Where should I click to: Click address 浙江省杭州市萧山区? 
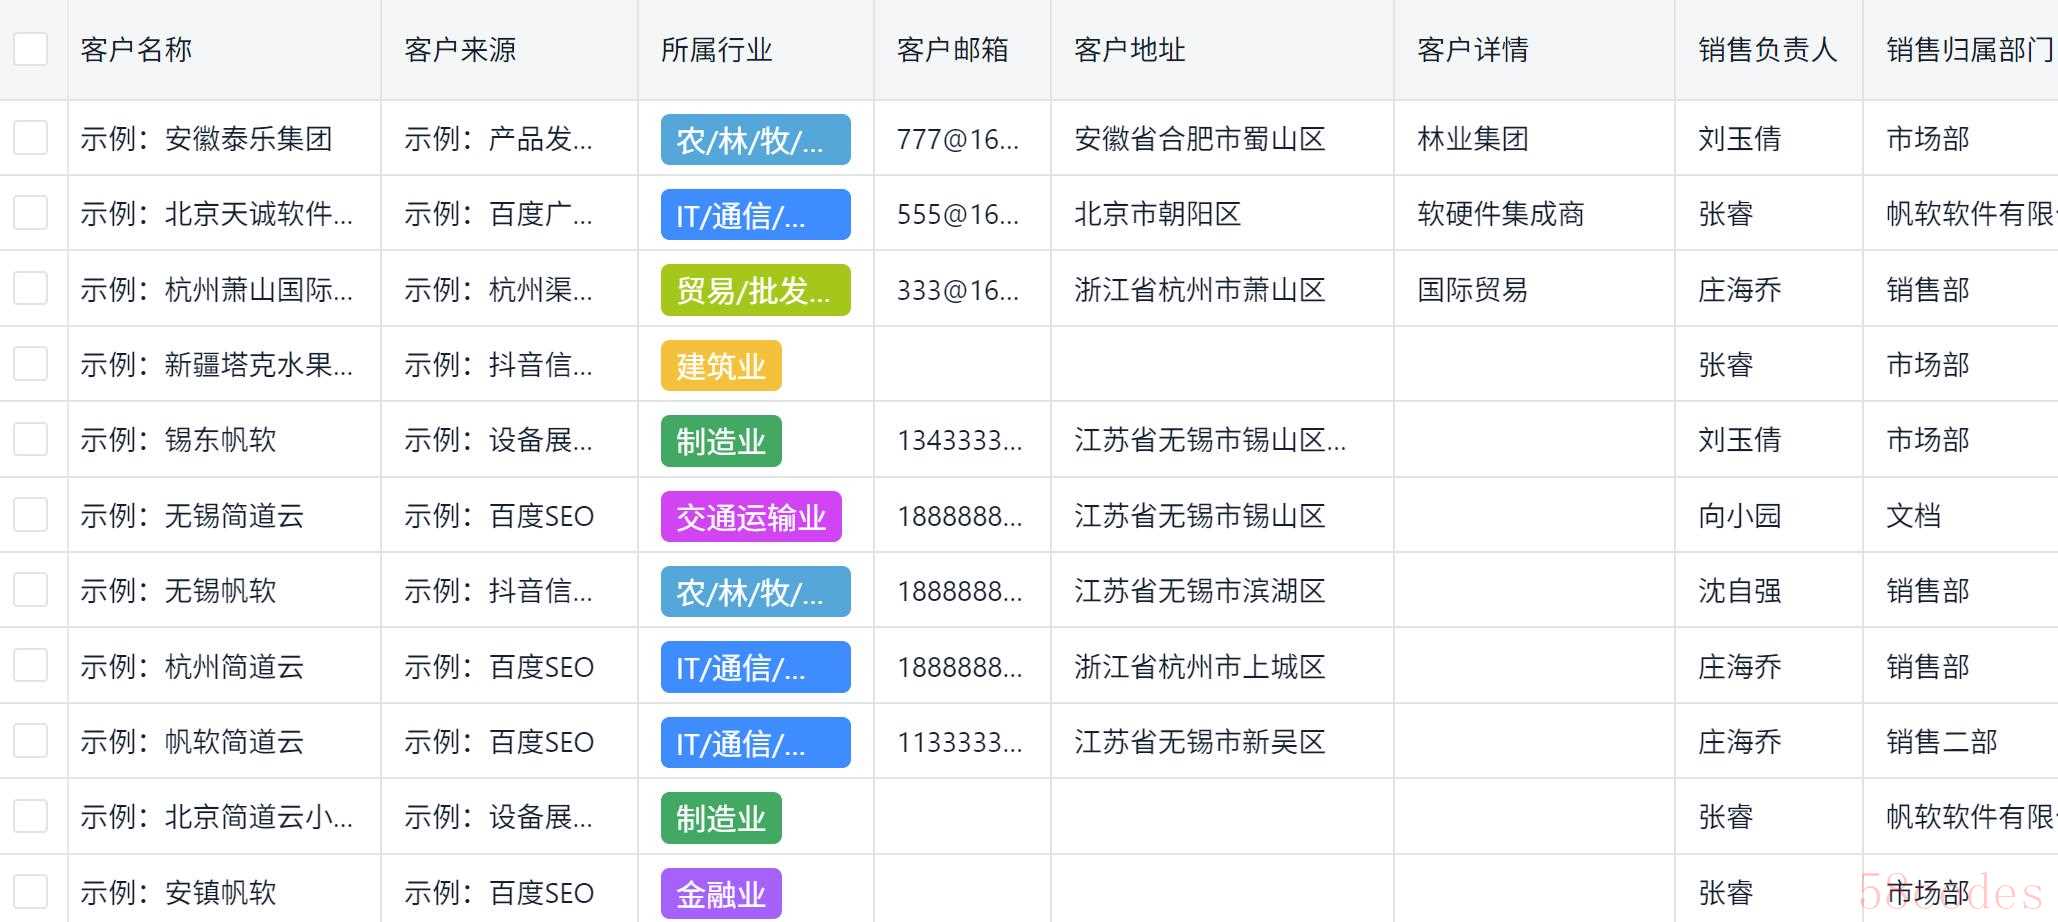1199,290
